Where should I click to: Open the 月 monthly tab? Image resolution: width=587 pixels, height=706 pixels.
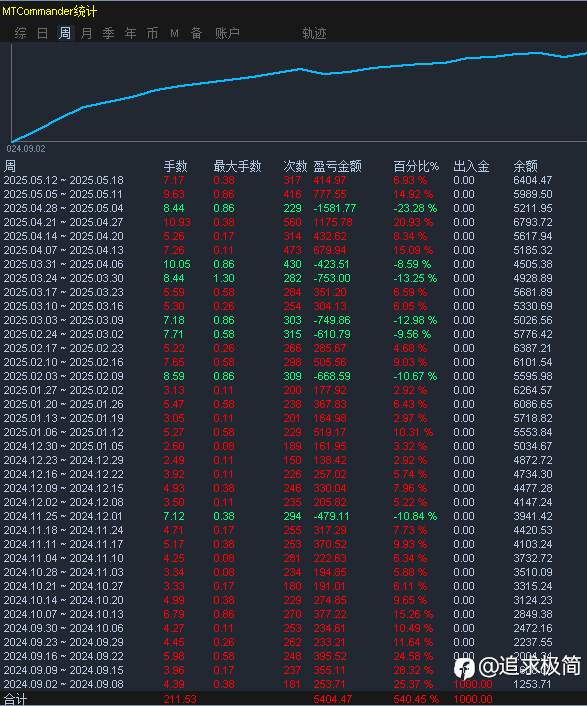coord(86,33)
